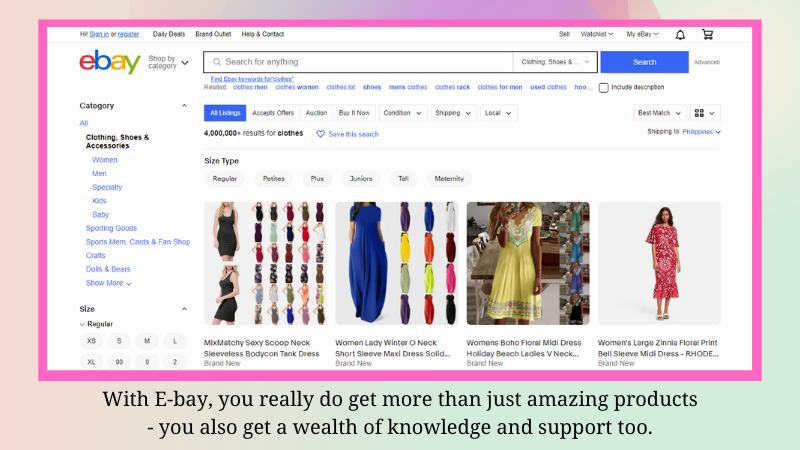Click the blue Search button
Image resolution: width=800 pixels, height=450 pixels.
pyautogui.click(x=644, y=62)
